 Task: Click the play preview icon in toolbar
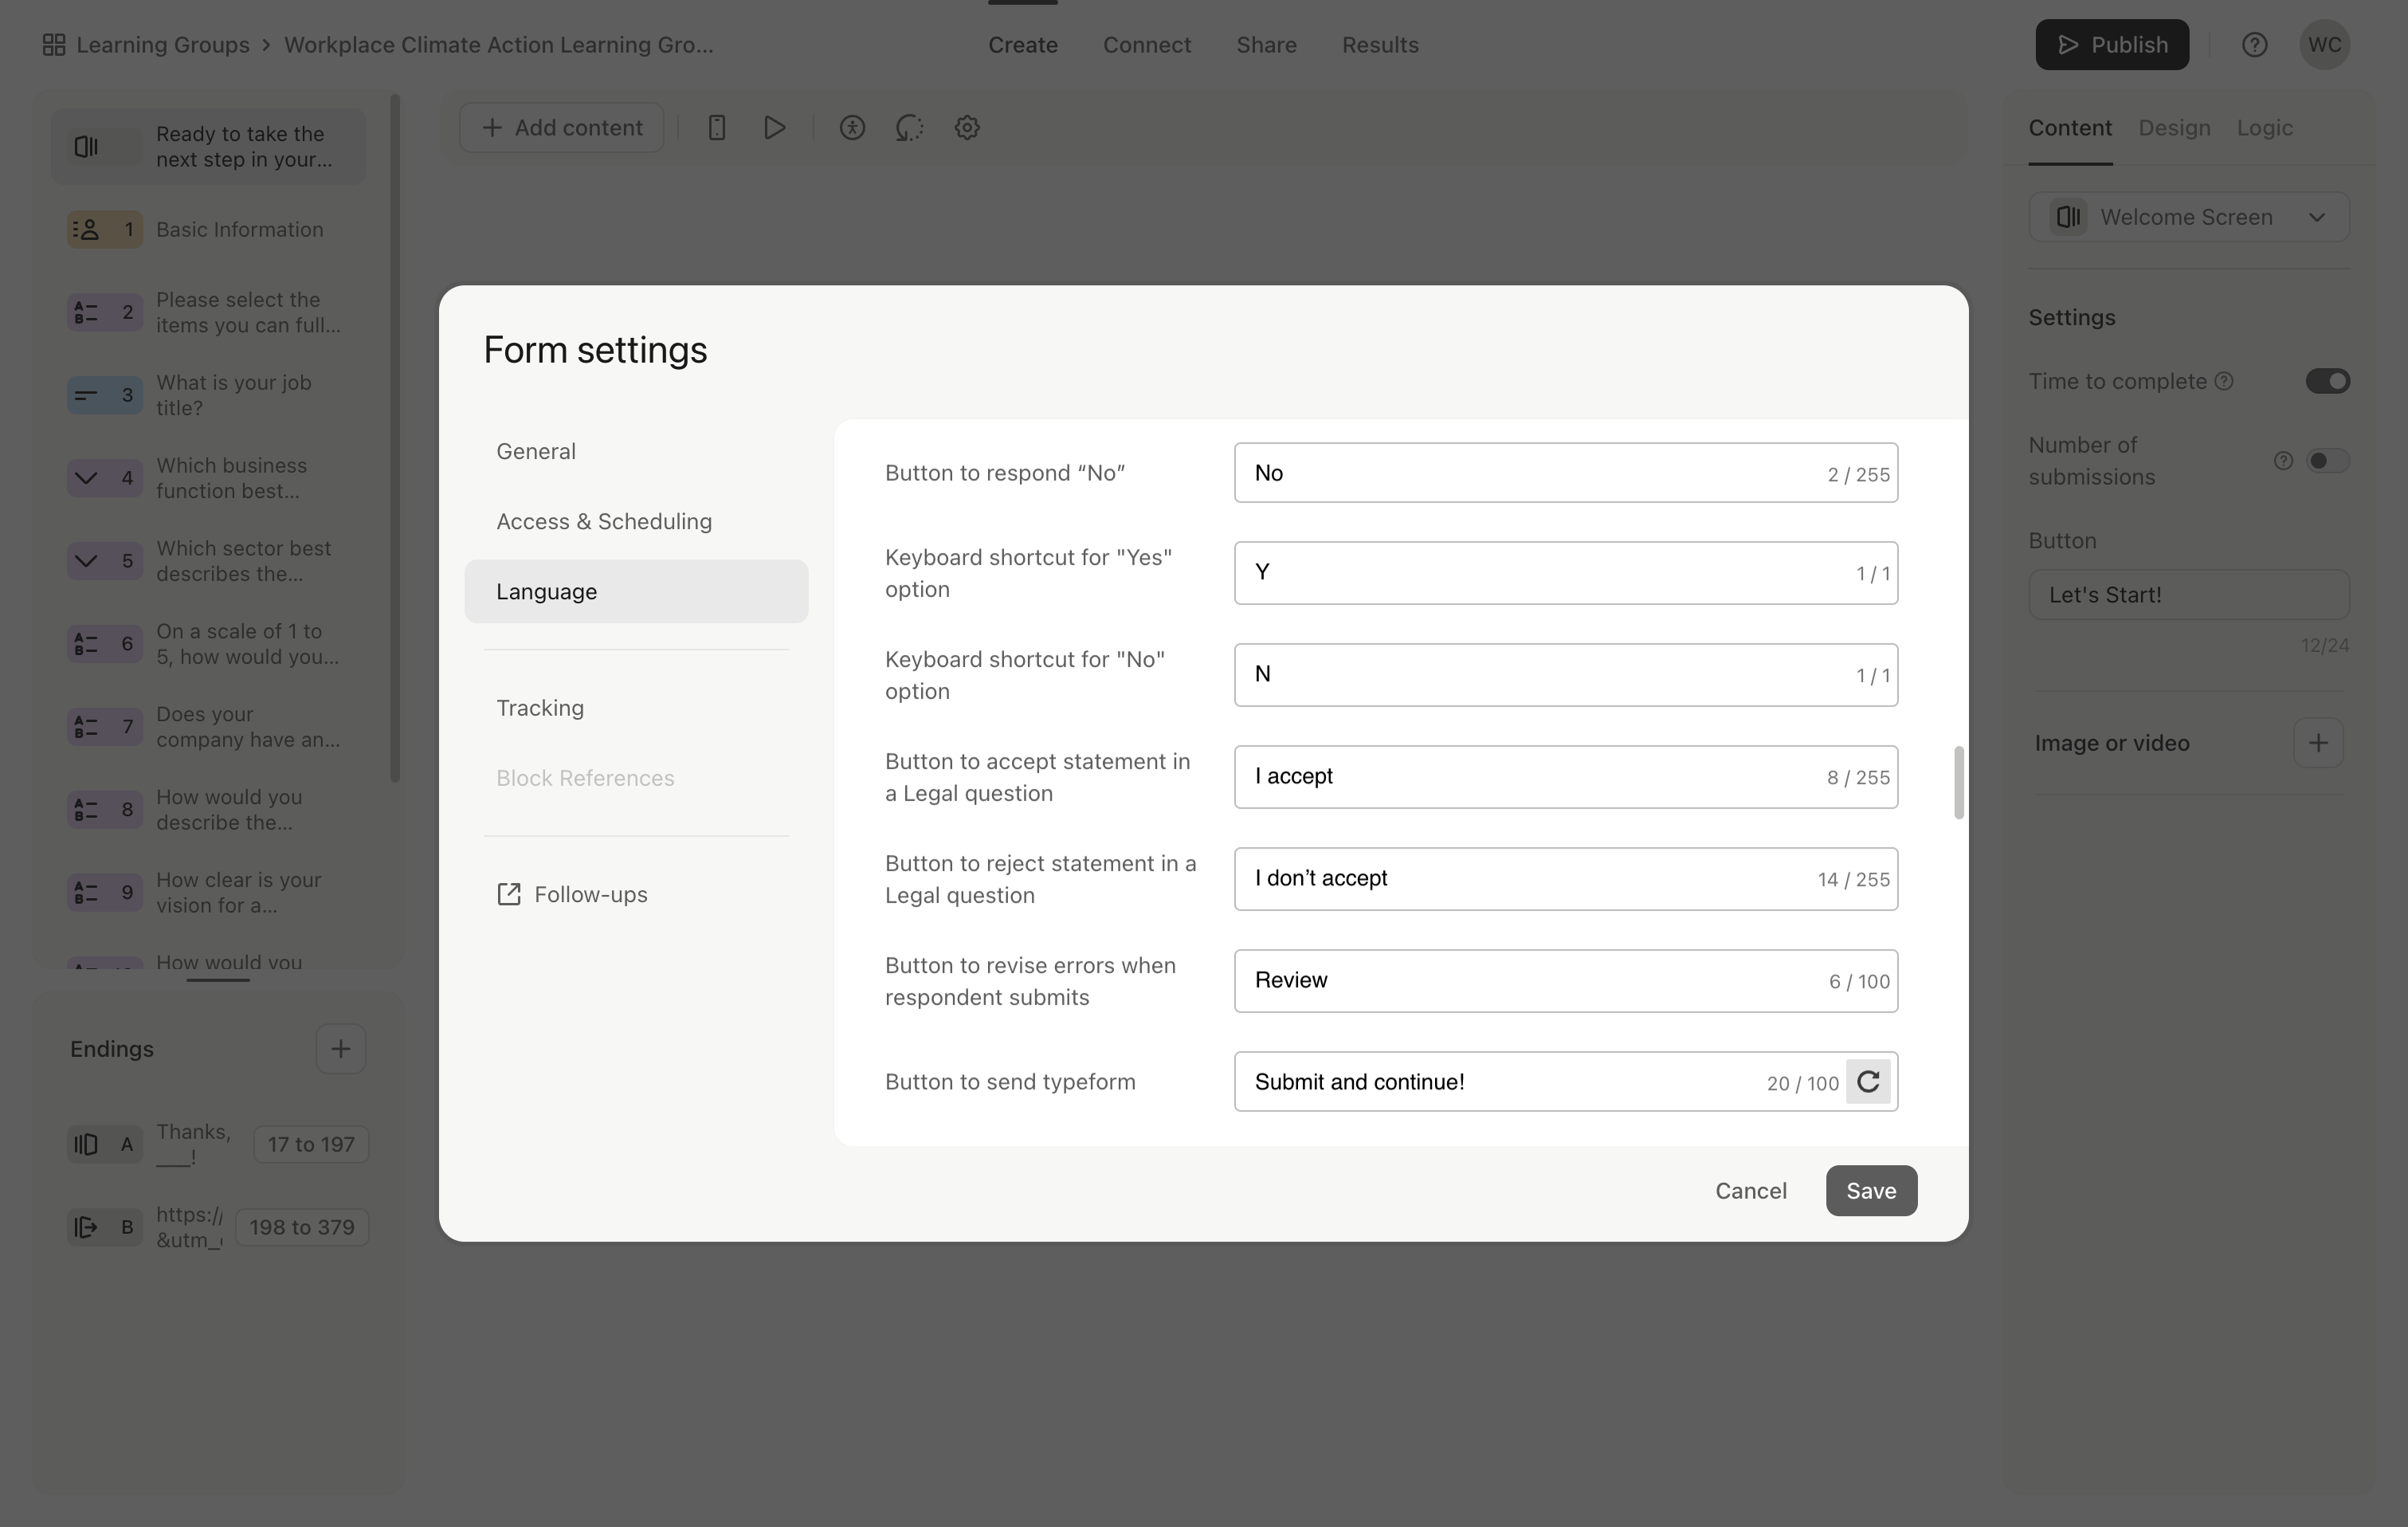[x=774, y=128]
